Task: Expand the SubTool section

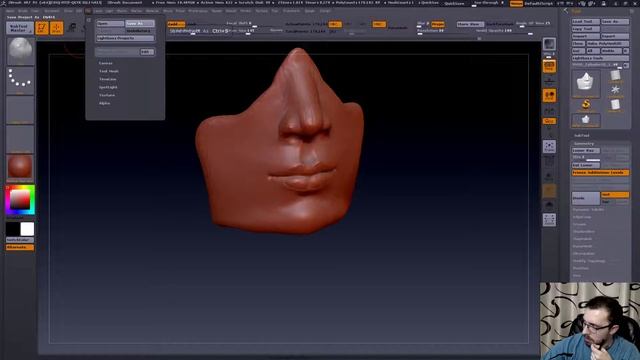Action: pyautogui.click(x=581, y=136)
